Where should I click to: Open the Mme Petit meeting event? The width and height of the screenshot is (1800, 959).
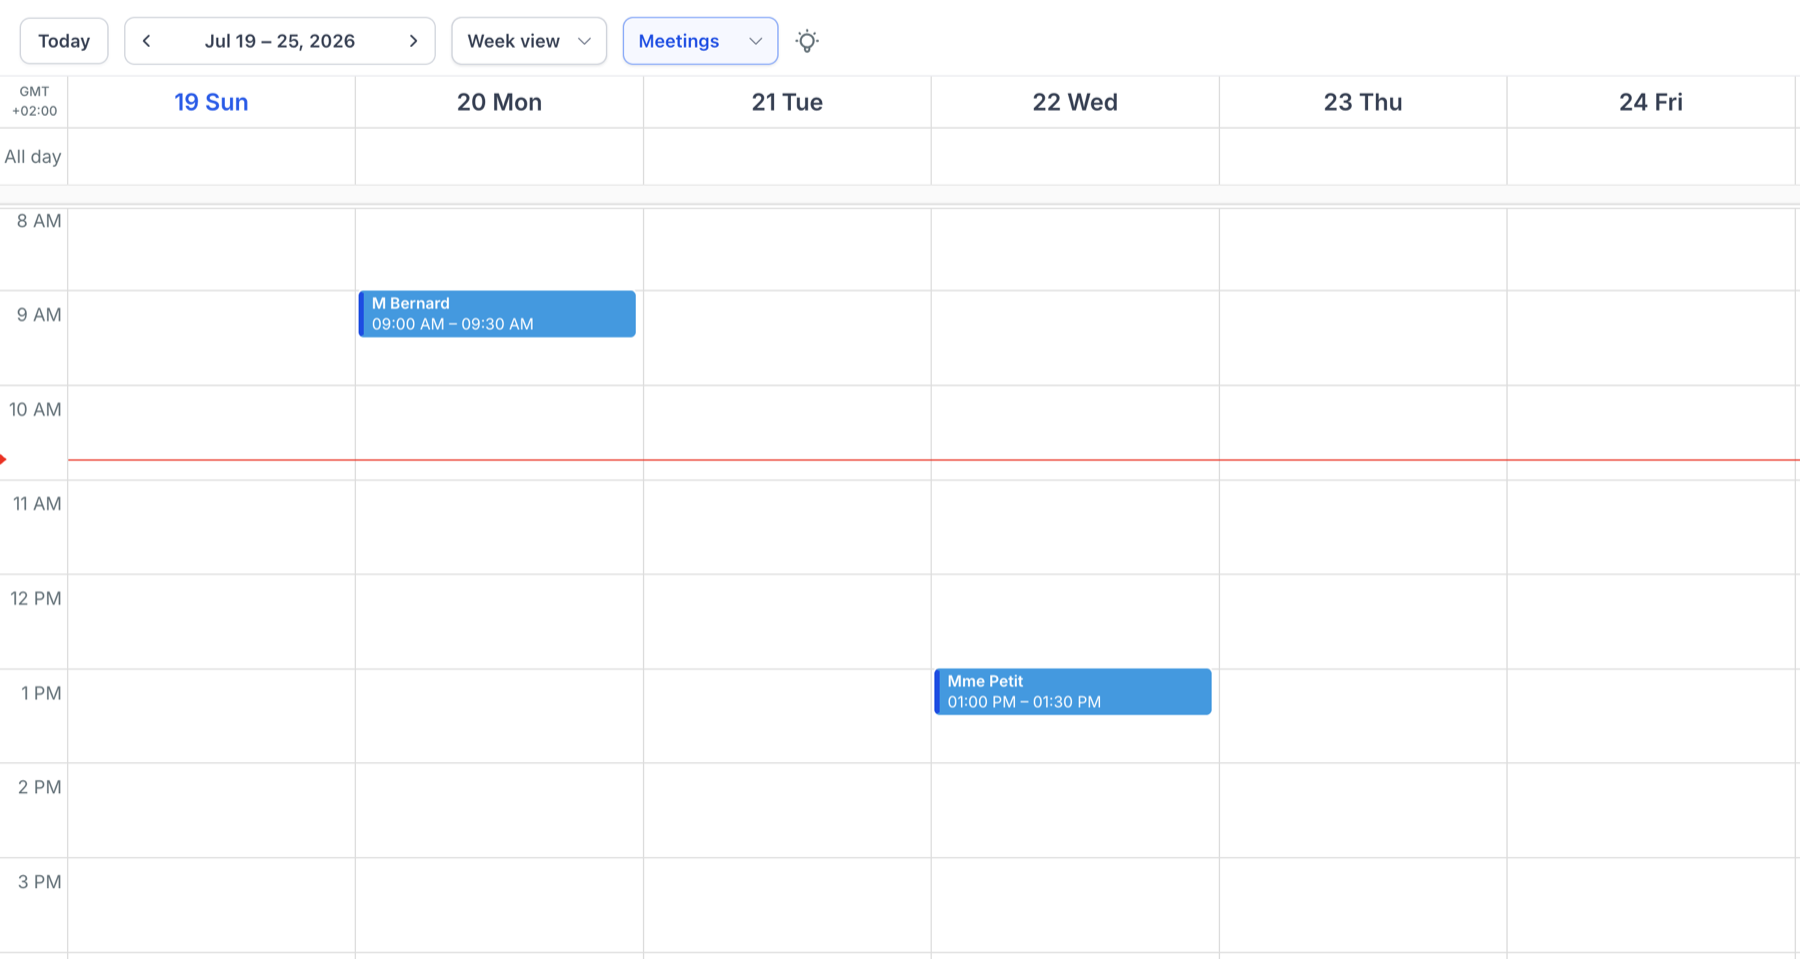(x=1073, y=692)
